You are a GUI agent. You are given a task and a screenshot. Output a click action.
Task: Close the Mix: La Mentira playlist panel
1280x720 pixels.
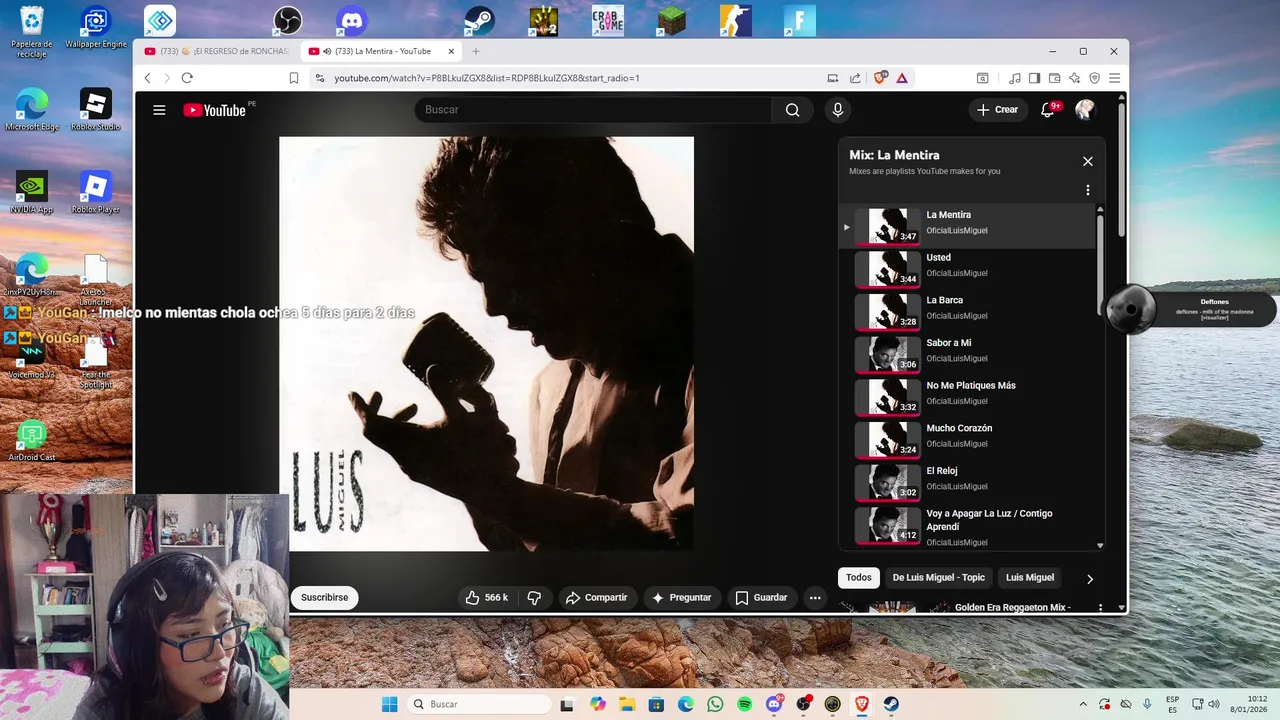(1088, 161)
